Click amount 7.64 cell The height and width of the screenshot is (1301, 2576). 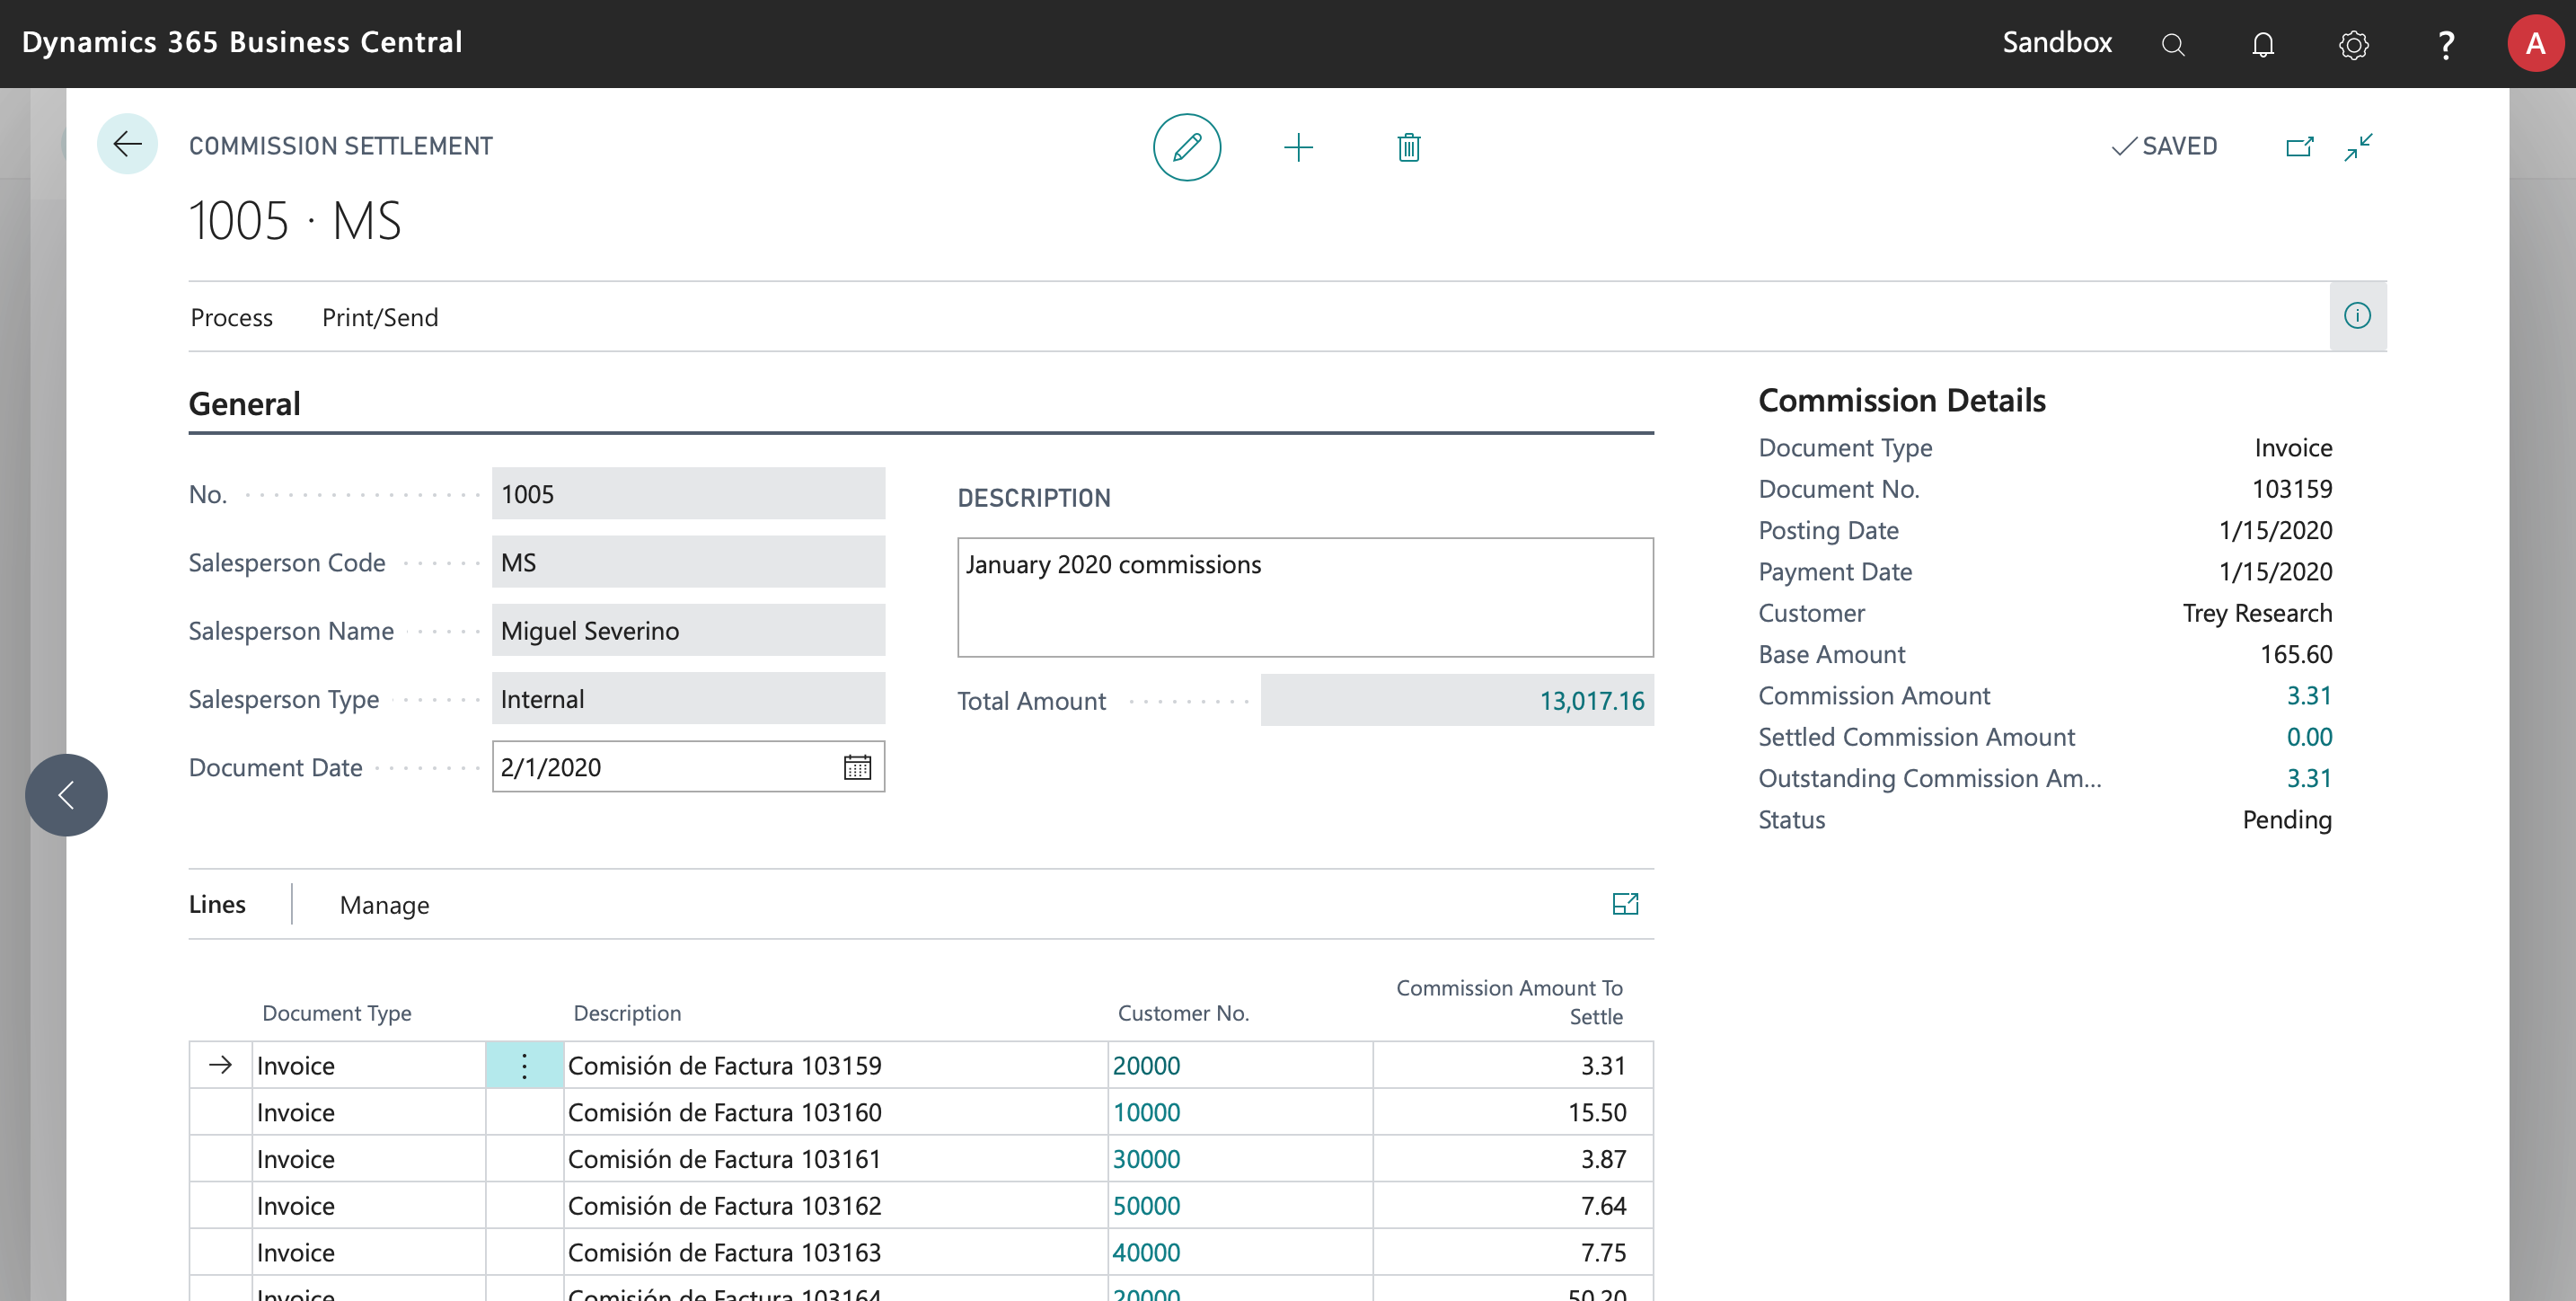(x=1512, y=1206)
